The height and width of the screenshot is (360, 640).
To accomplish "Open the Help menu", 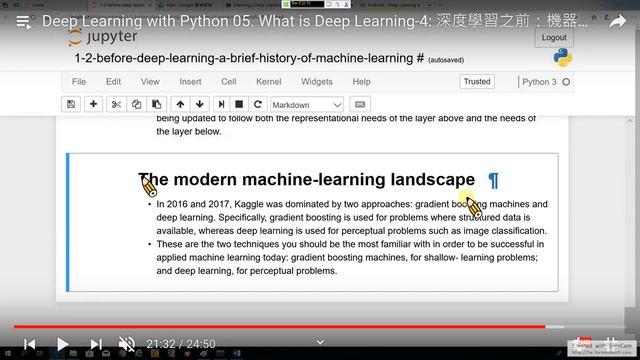I will (x=361, y=82).
